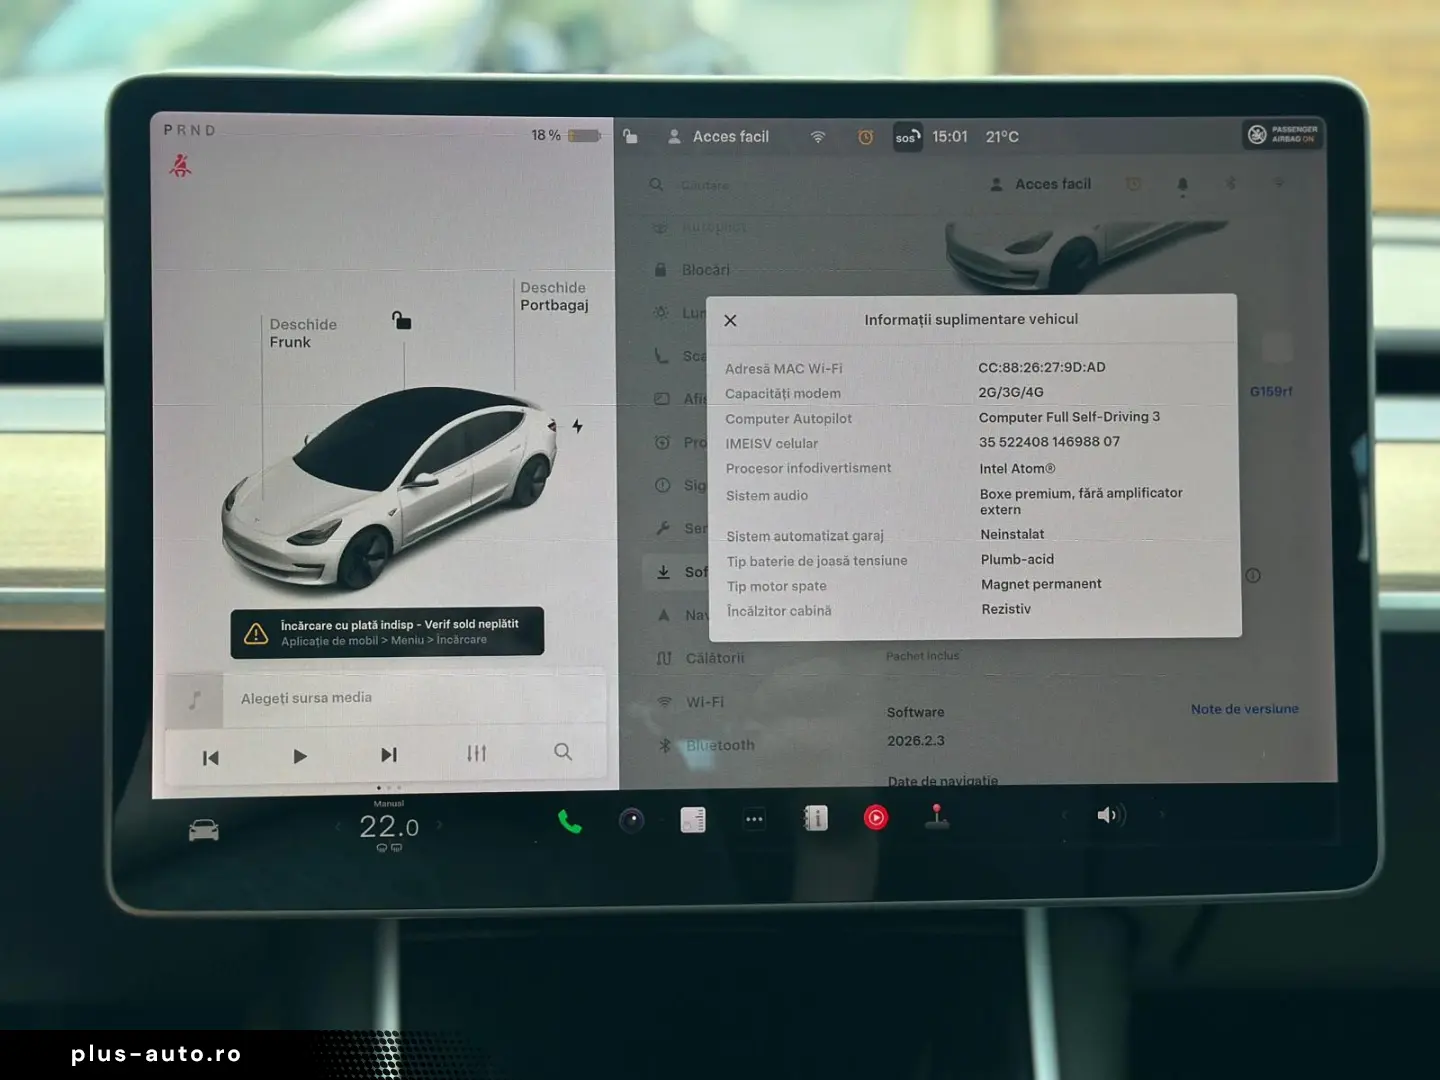Tap the MAC address CC:88:26:27:9D:AD
Screen dimensions: 1440x1080
coord(1041,367)
